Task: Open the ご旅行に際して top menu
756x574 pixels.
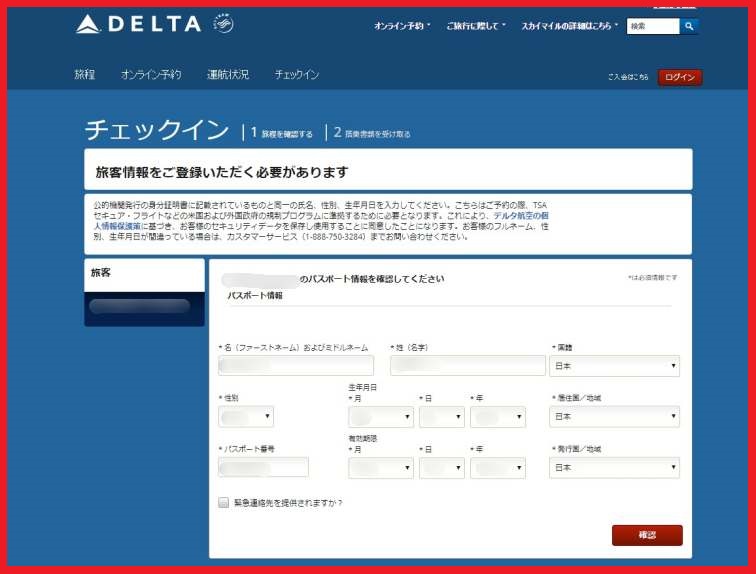Action: [475, 26]
